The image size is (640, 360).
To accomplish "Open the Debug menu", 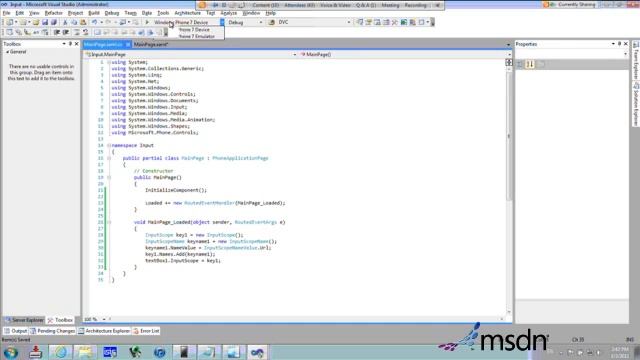I will tap(111, 13).
